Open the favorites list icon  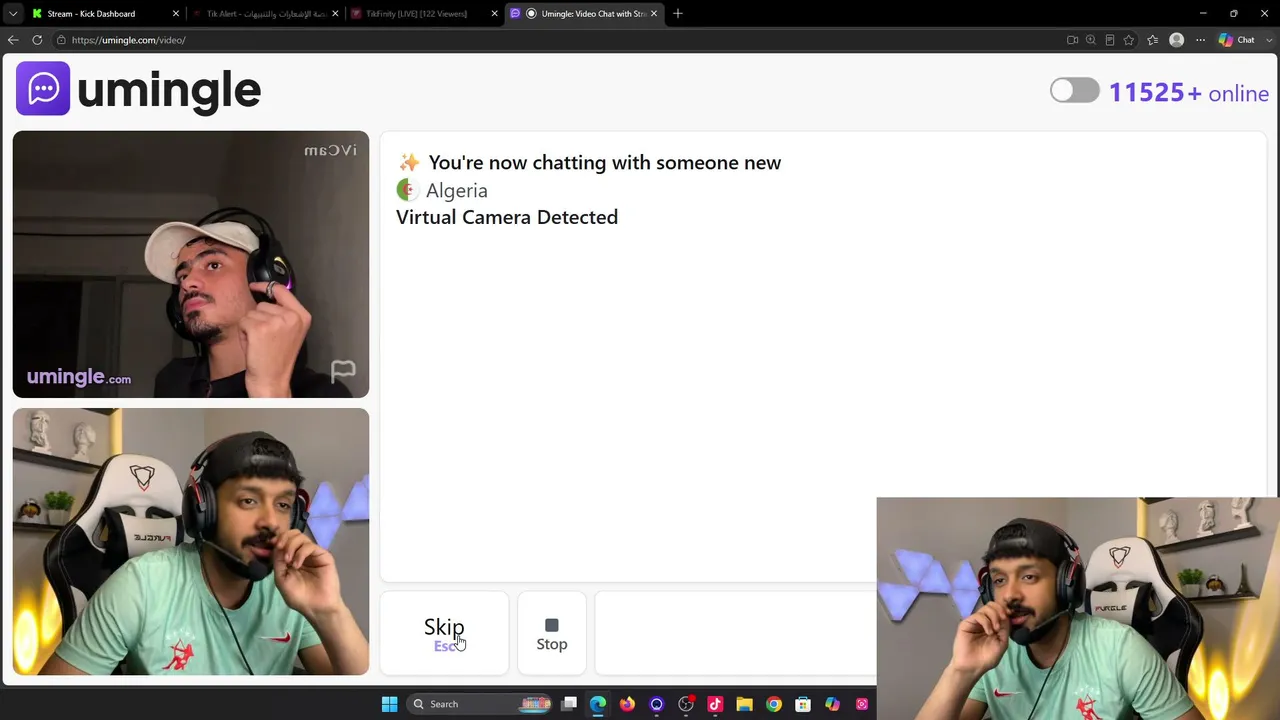point(1153,40)
